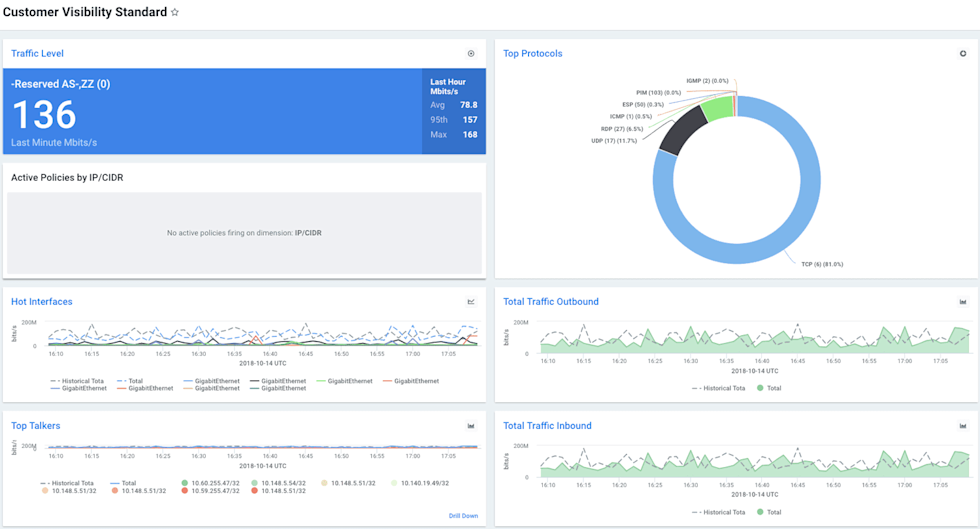
Task: Toggle the black-line GigabitEthernet legend entry
Action: coord(278,381)
